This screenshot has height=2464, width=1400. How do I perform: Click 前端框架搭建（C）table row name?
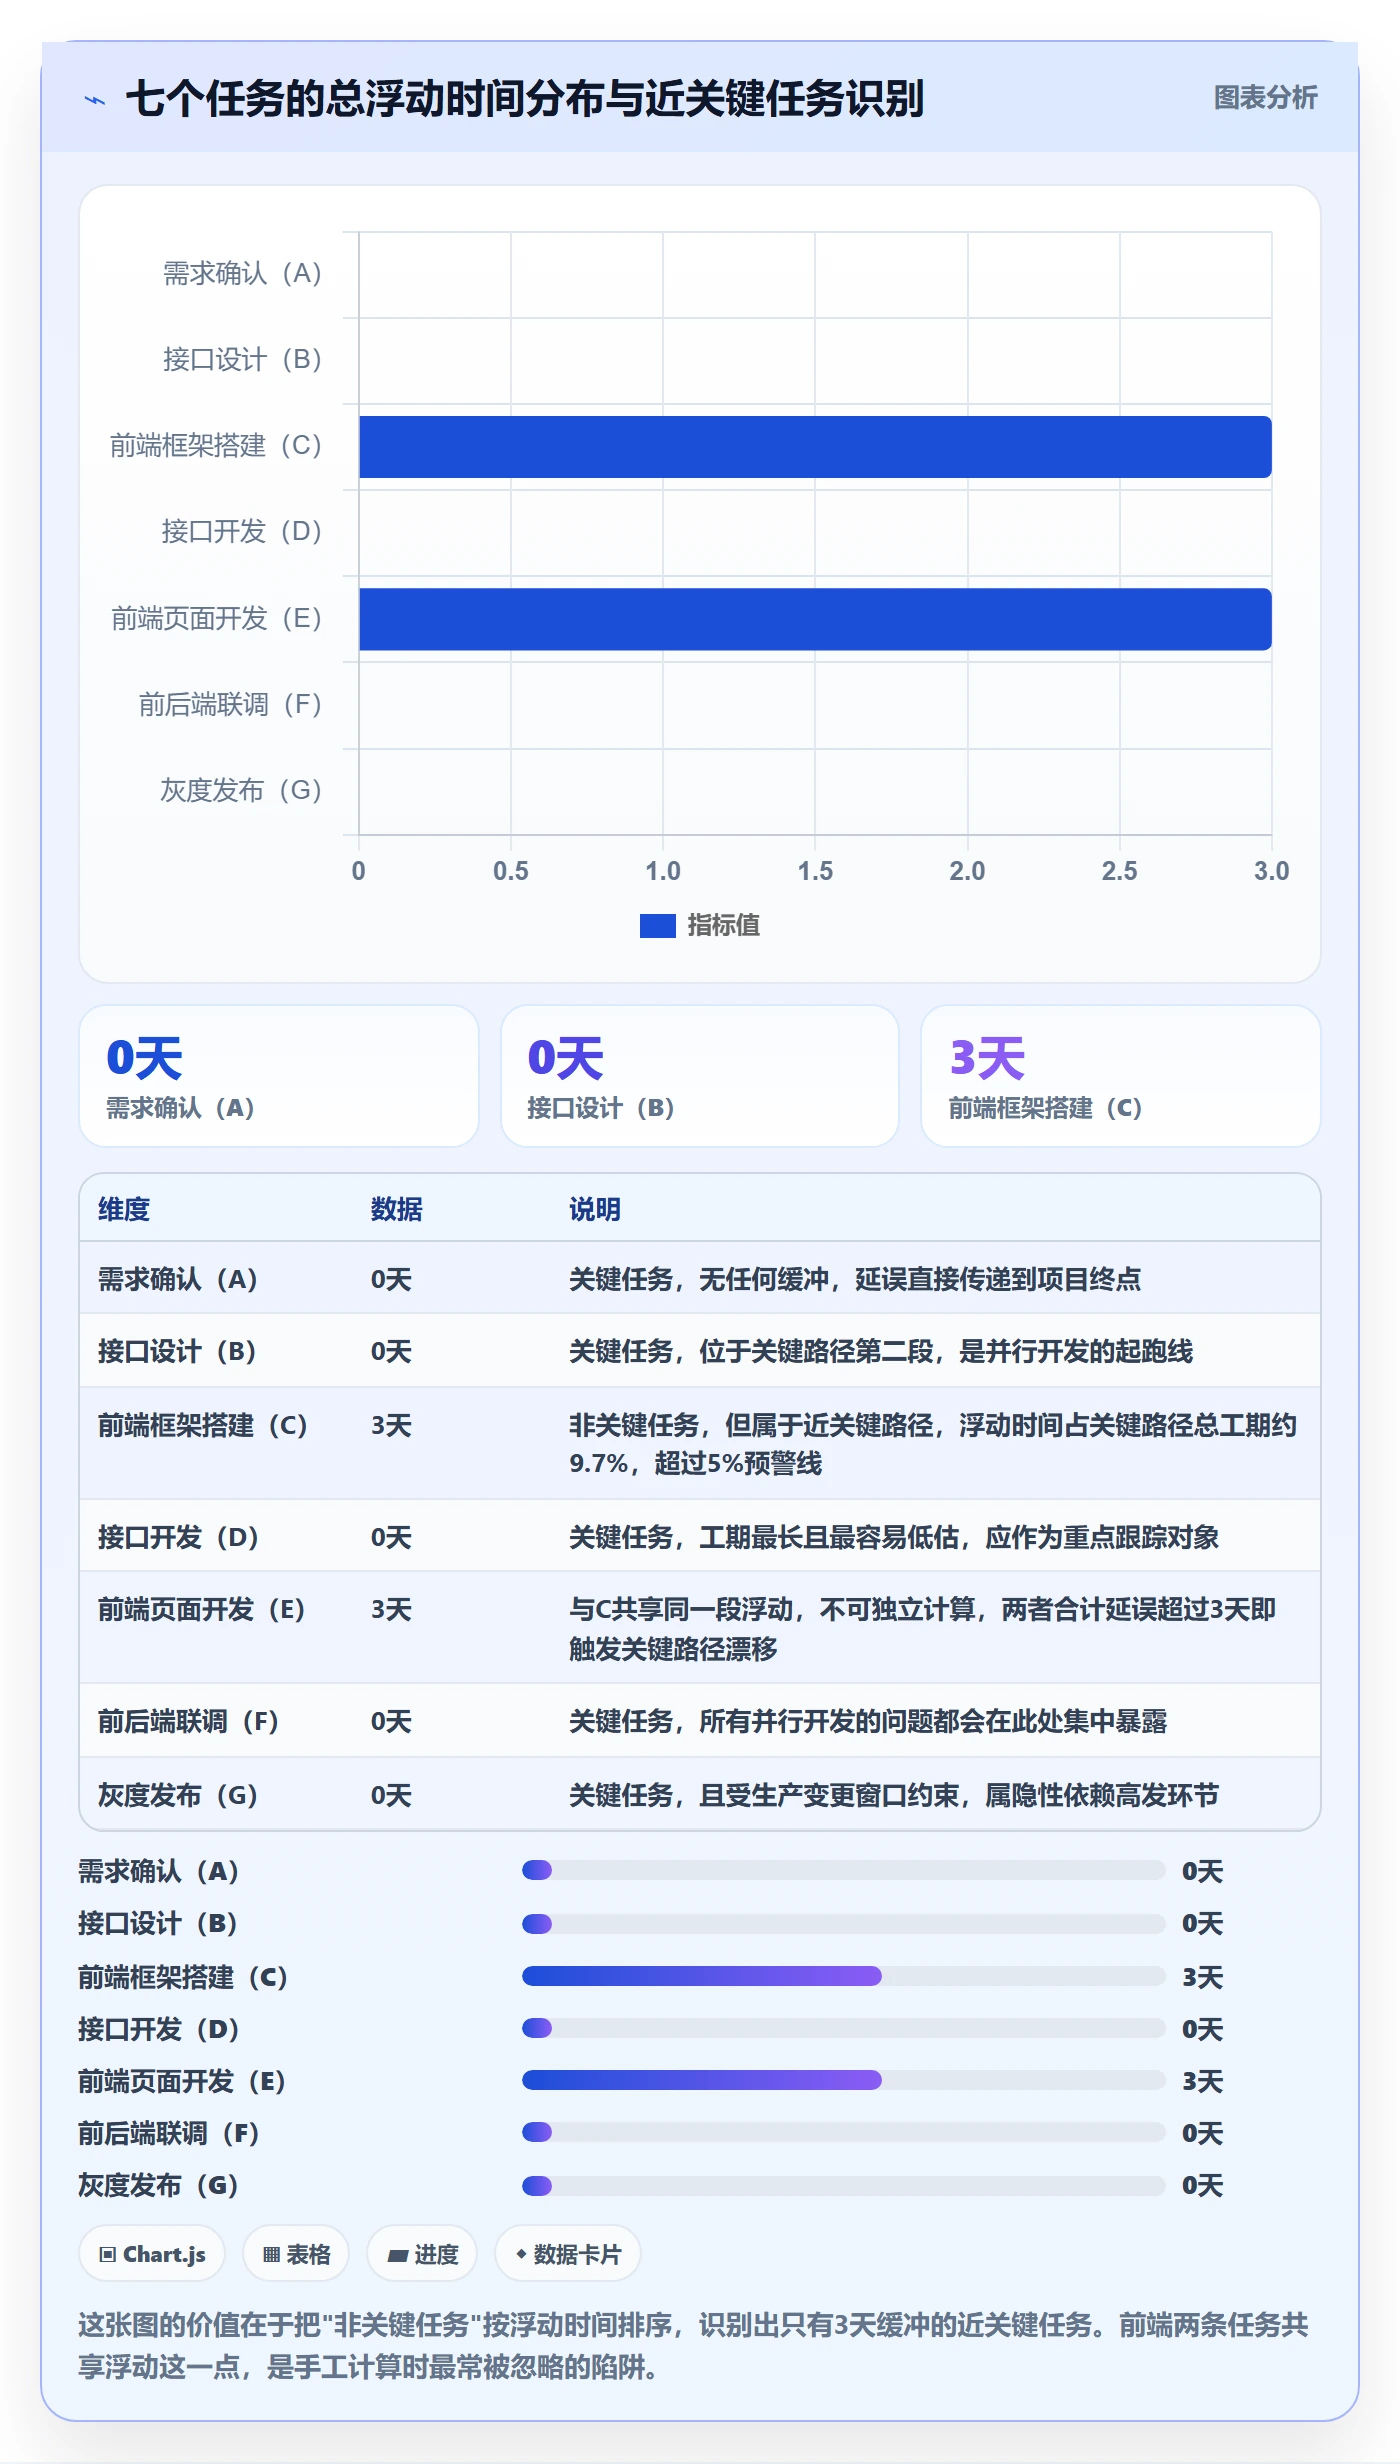click(x=203, y=1425)
